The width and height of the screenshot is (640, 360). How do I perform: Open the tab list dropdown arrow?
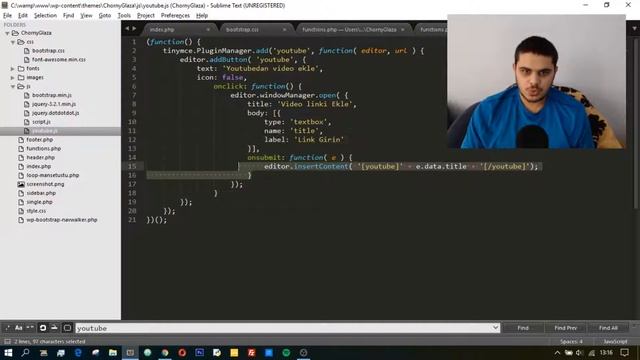point(634,29)
